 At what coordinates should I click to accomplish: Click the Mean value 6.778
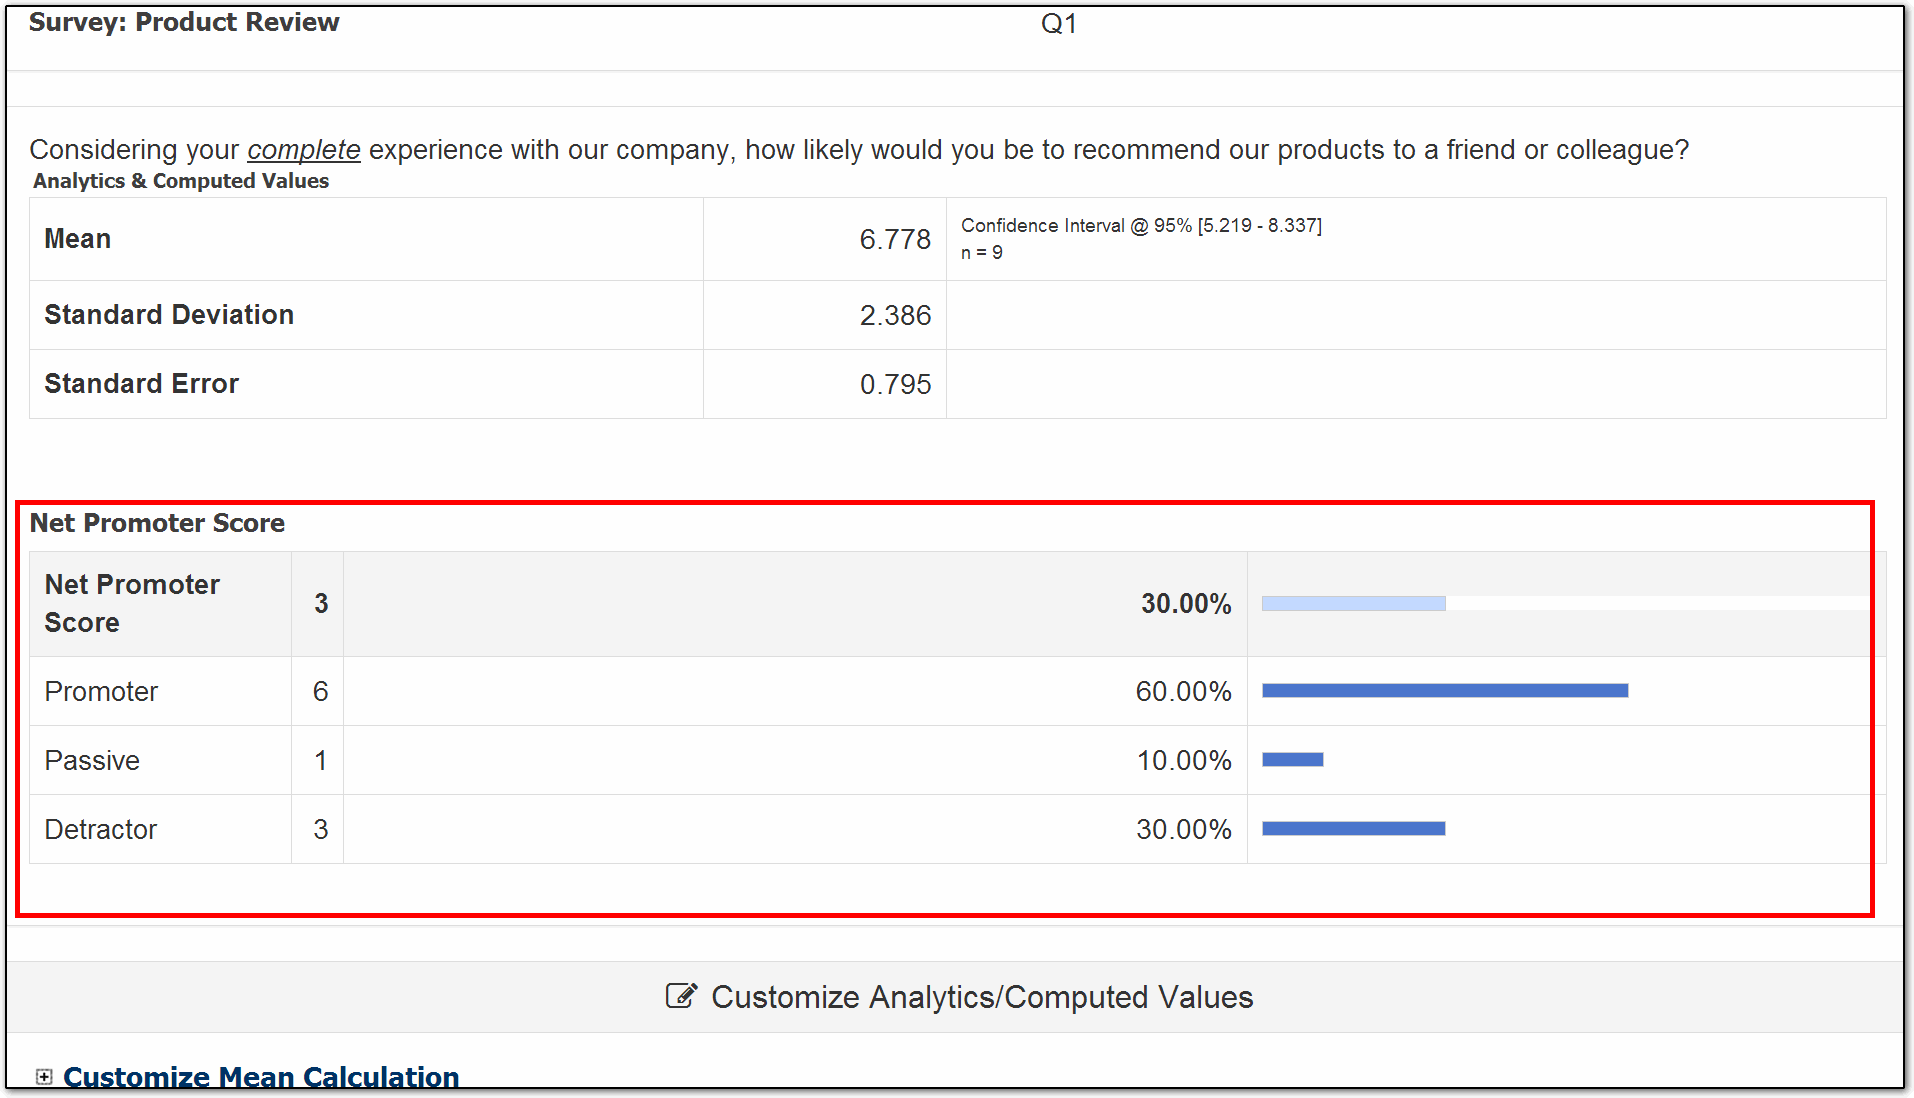coord(895,239)
